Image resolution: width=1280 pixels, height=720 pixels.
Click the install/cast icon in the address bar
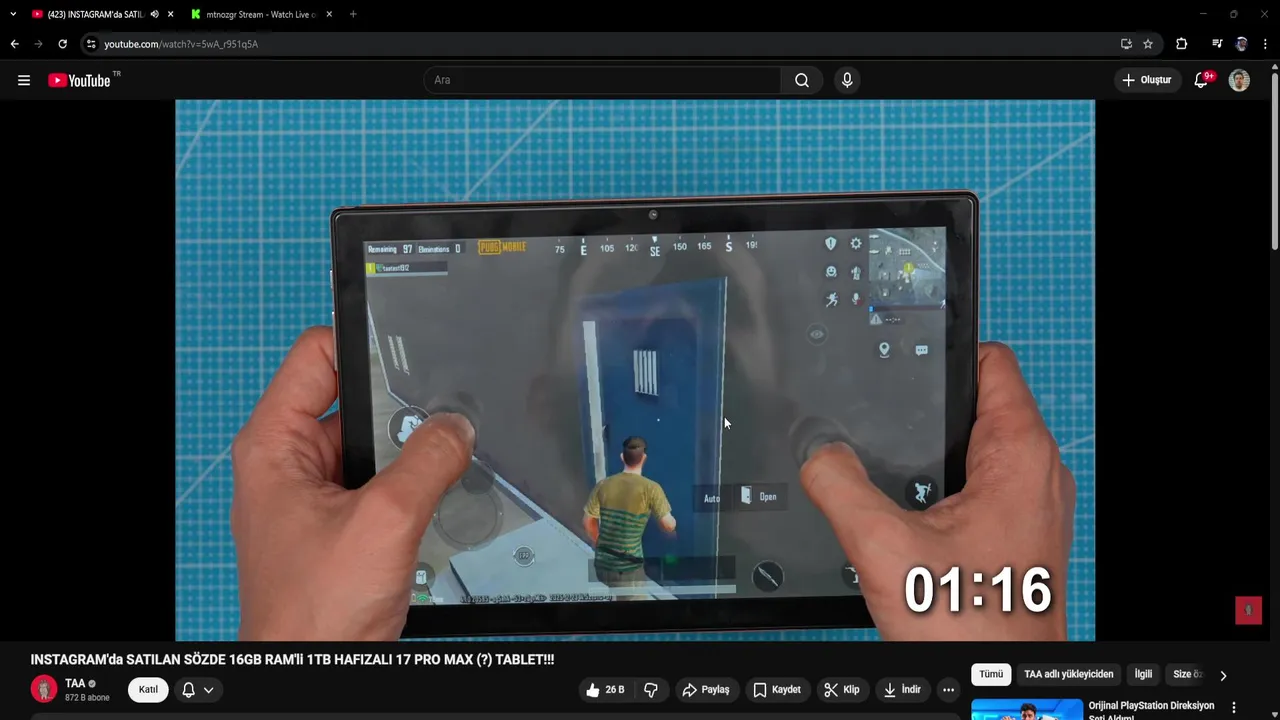(1126, 44)
